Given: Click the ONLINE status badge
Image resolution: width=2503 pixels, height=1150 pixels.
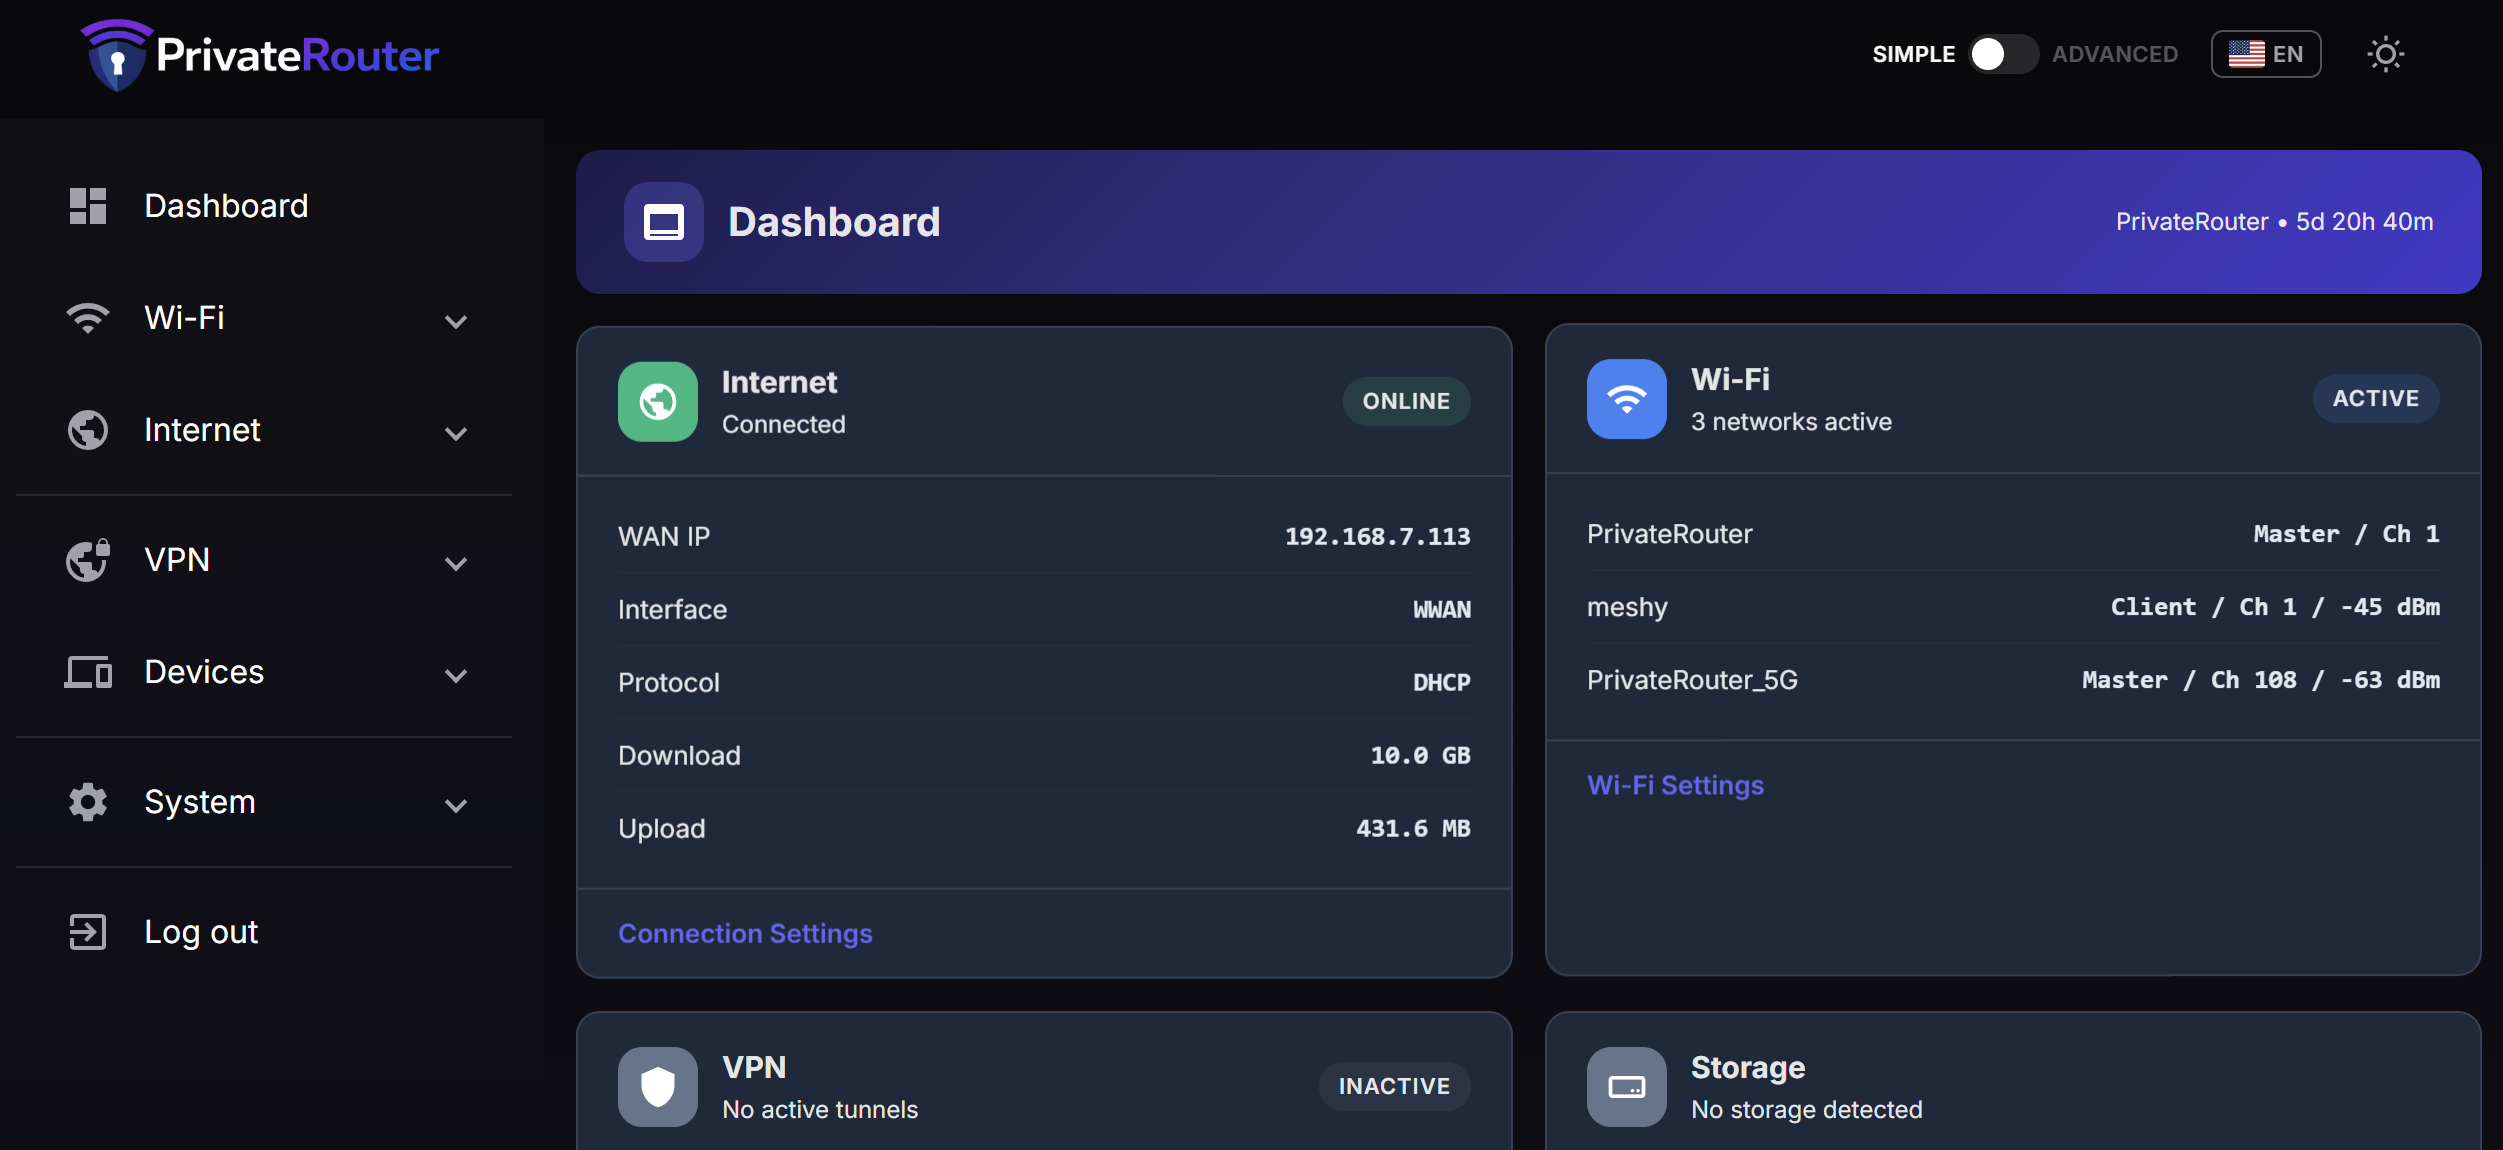Looking at the screenshot, I should [x=1406, y=402].
